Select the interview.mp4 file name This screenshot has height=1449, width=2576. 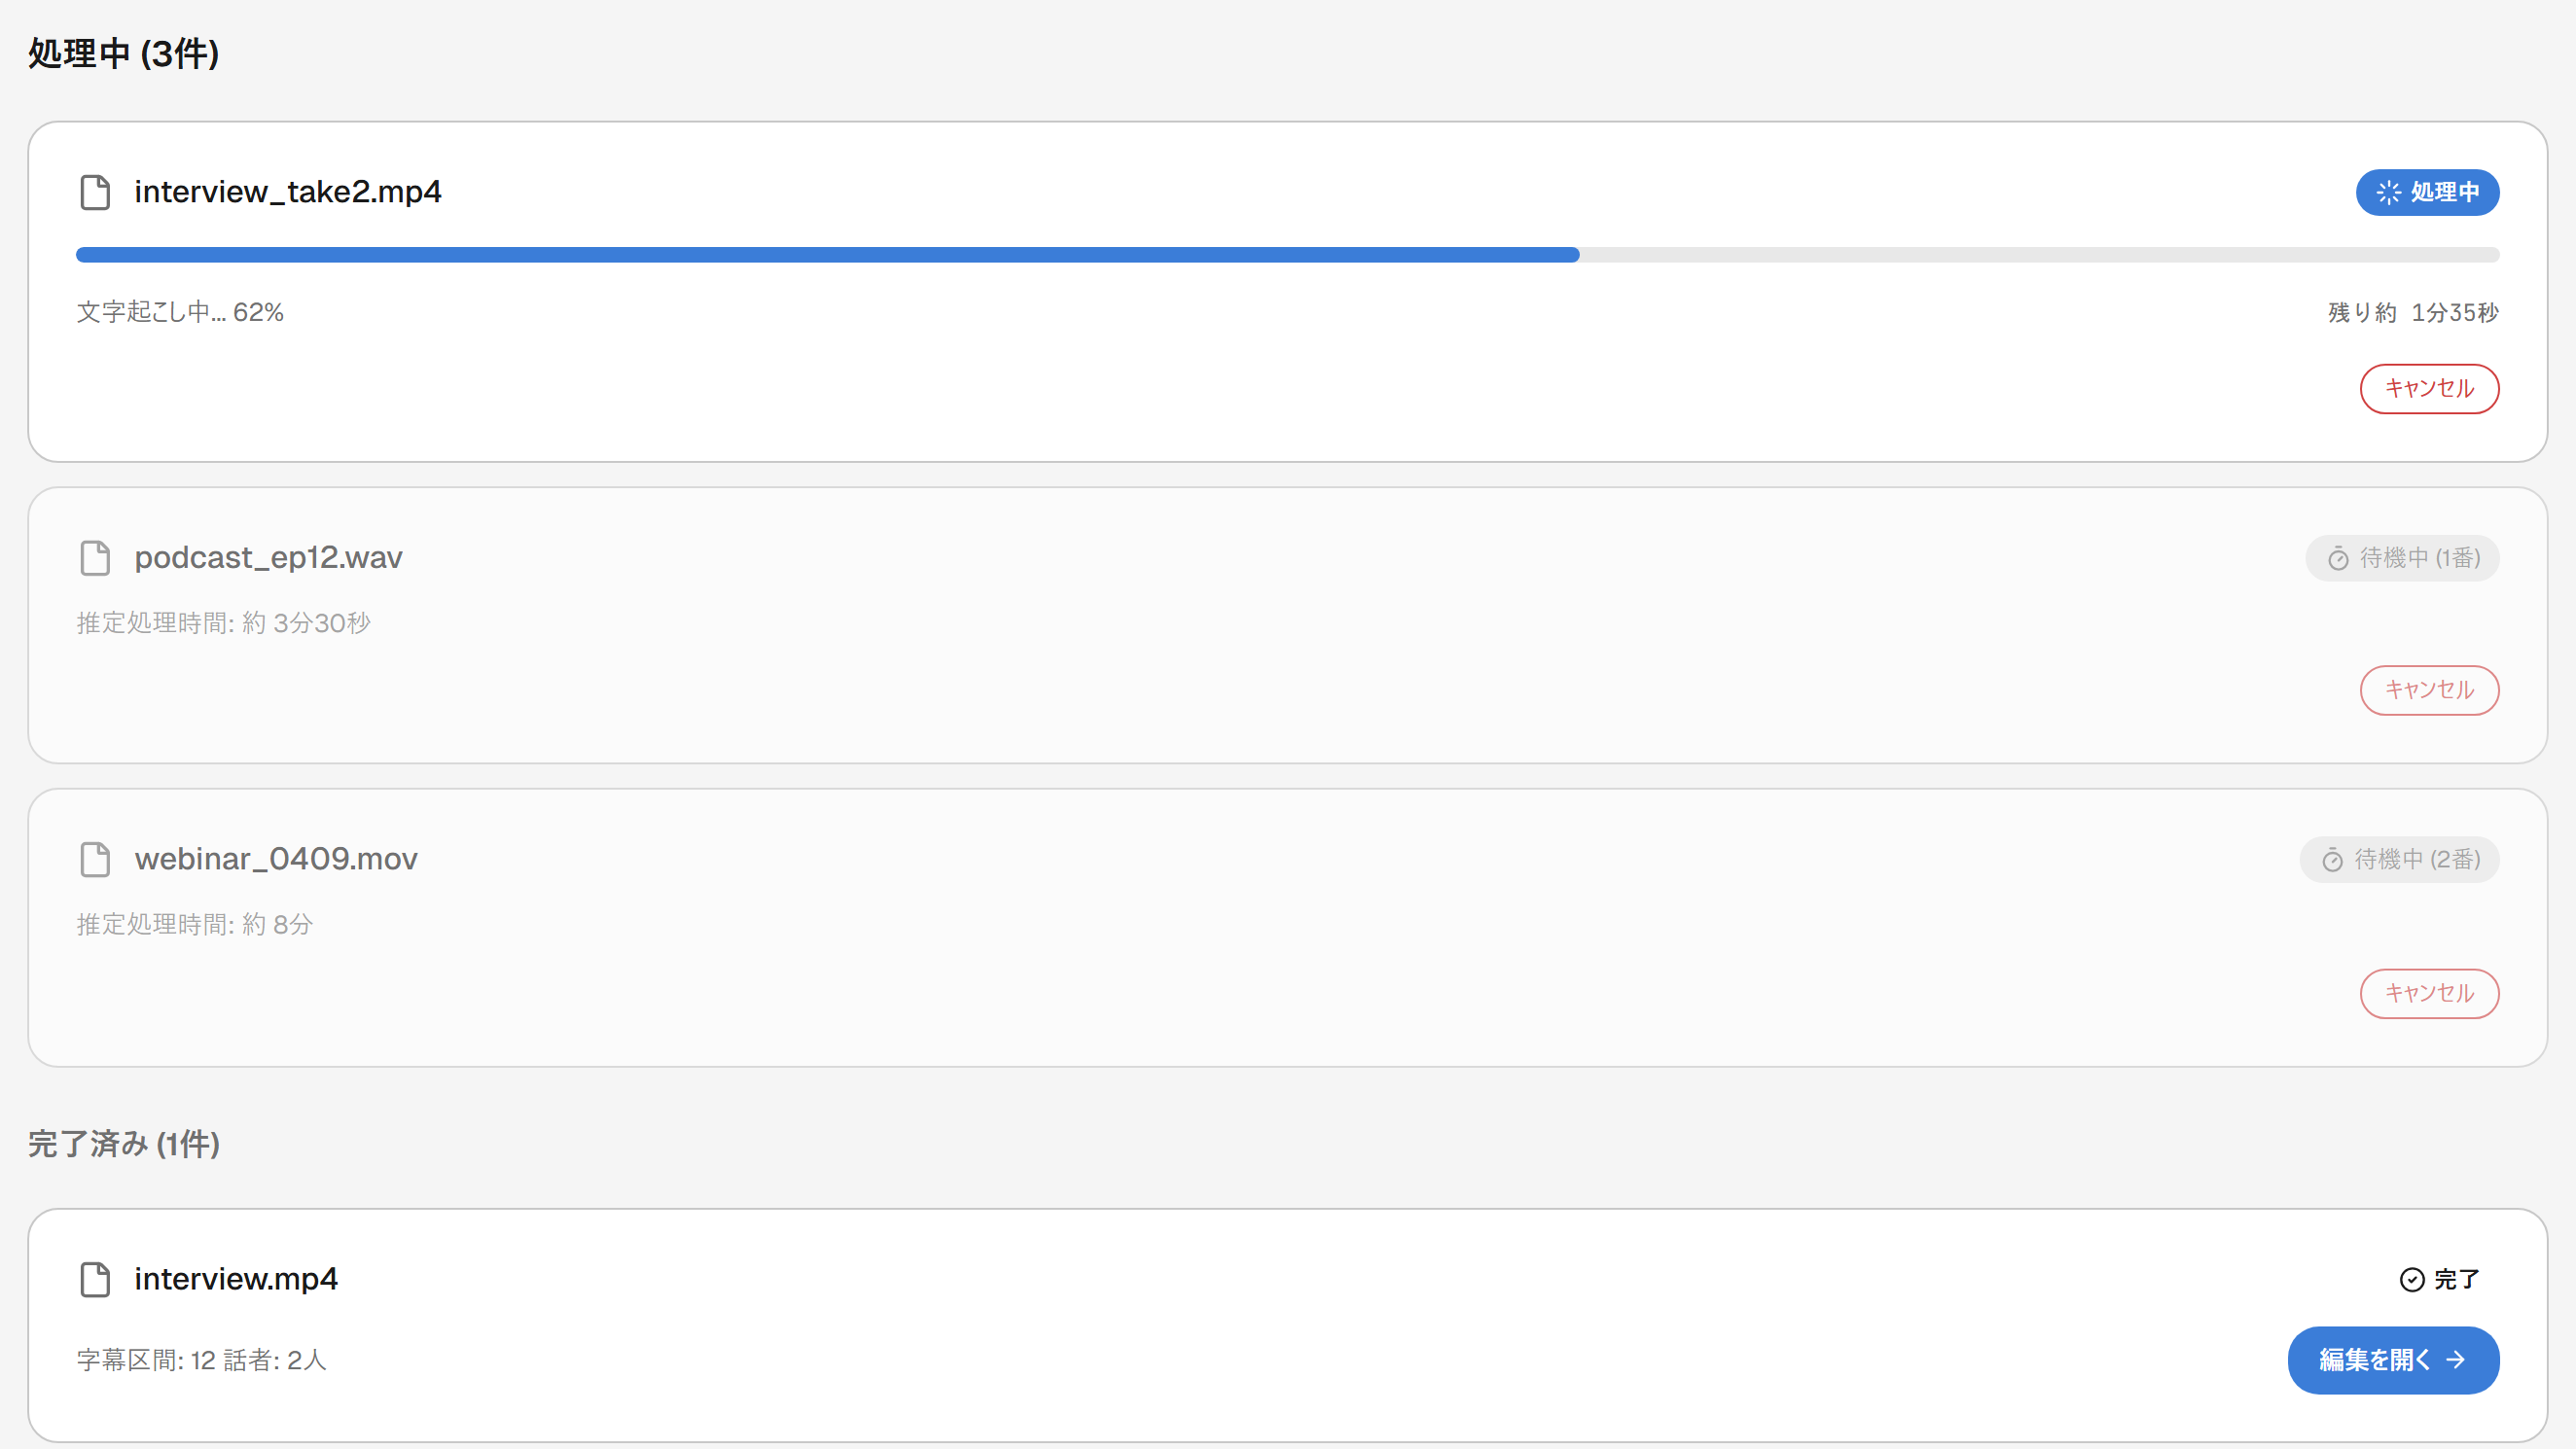pos(236,1279)
